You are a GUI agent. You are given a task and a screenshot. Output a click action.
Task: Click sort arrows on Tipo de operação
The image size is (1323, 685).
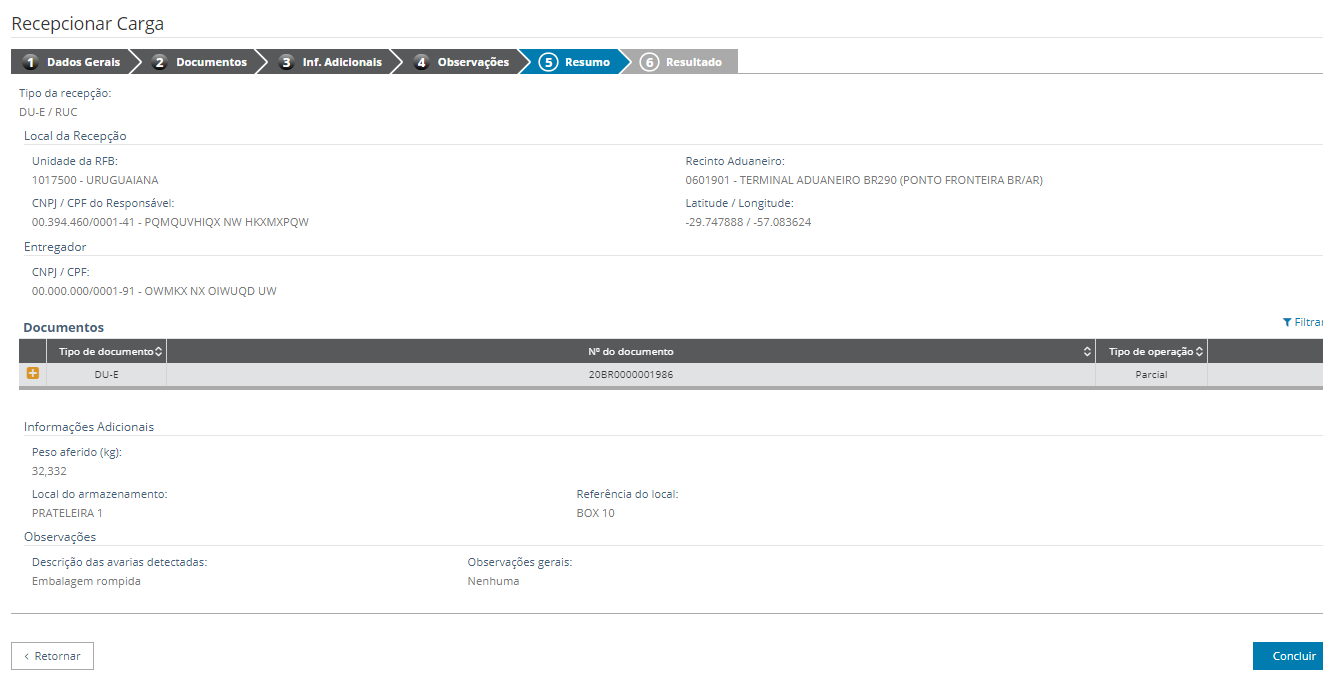pos(1199,352)
